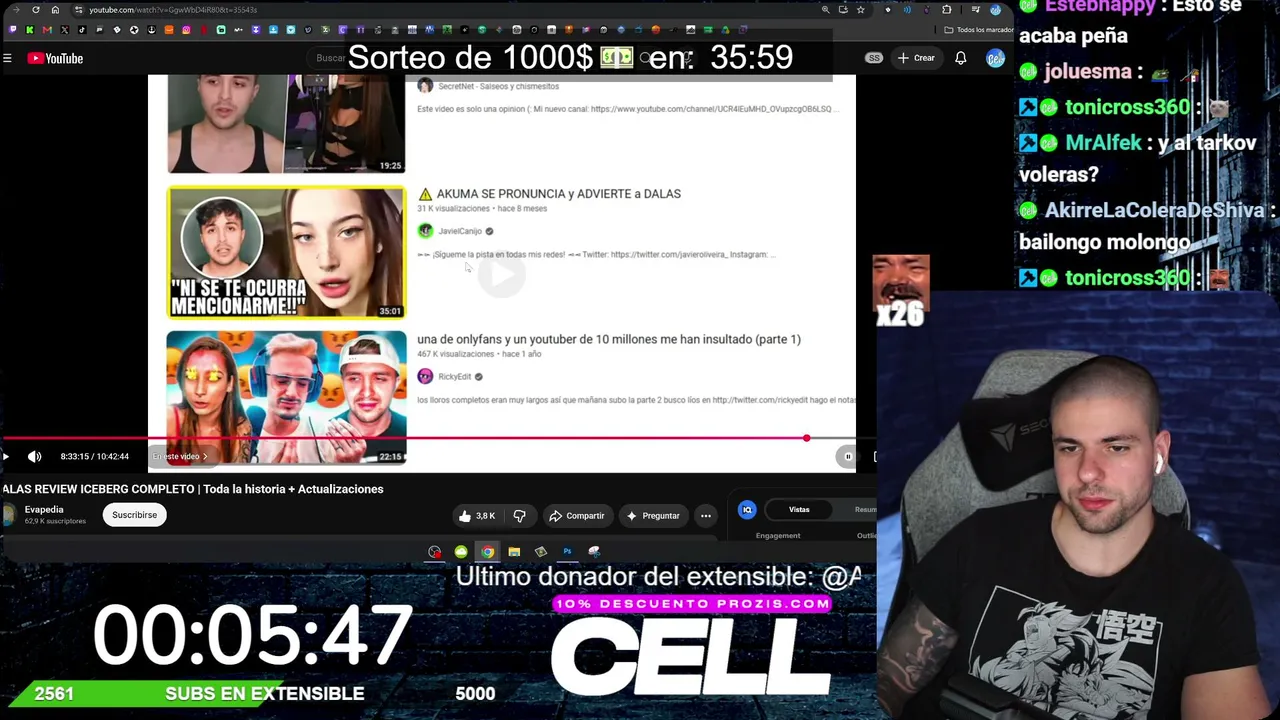
Task: Play the video with the play button
Action: (x=6, y=457)
